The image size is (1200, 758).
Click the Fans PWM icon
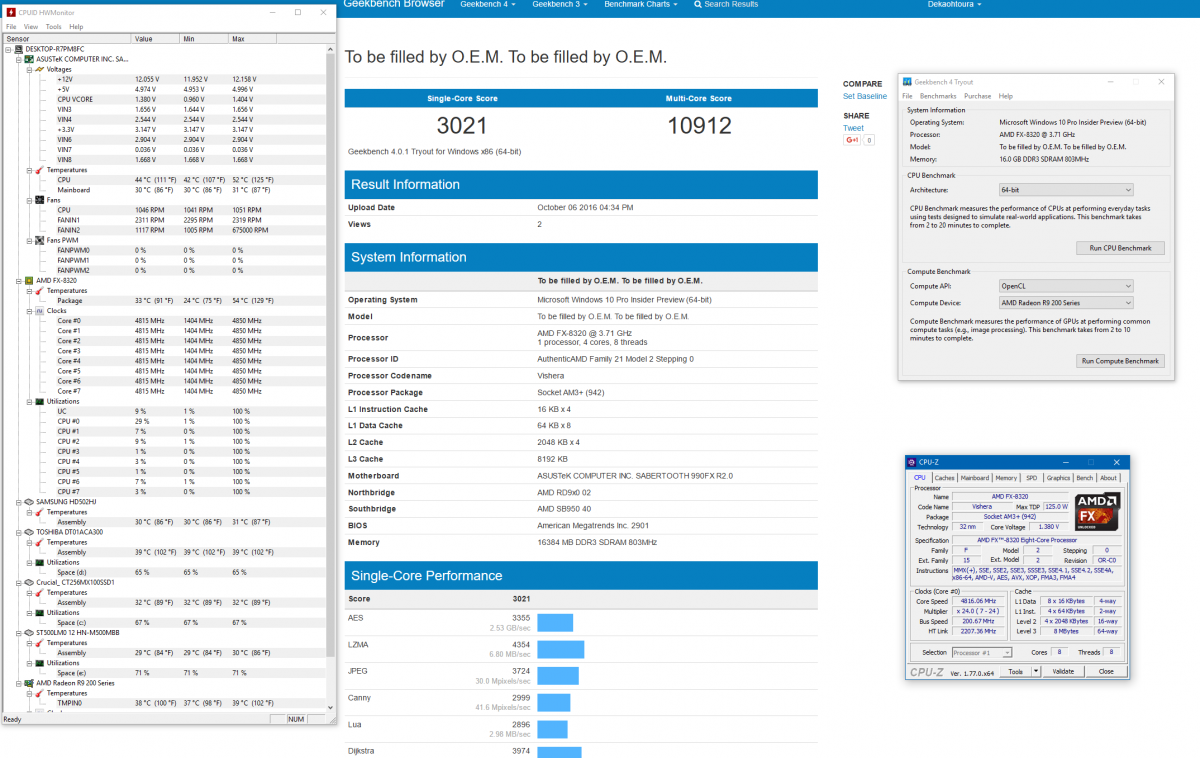39,240
